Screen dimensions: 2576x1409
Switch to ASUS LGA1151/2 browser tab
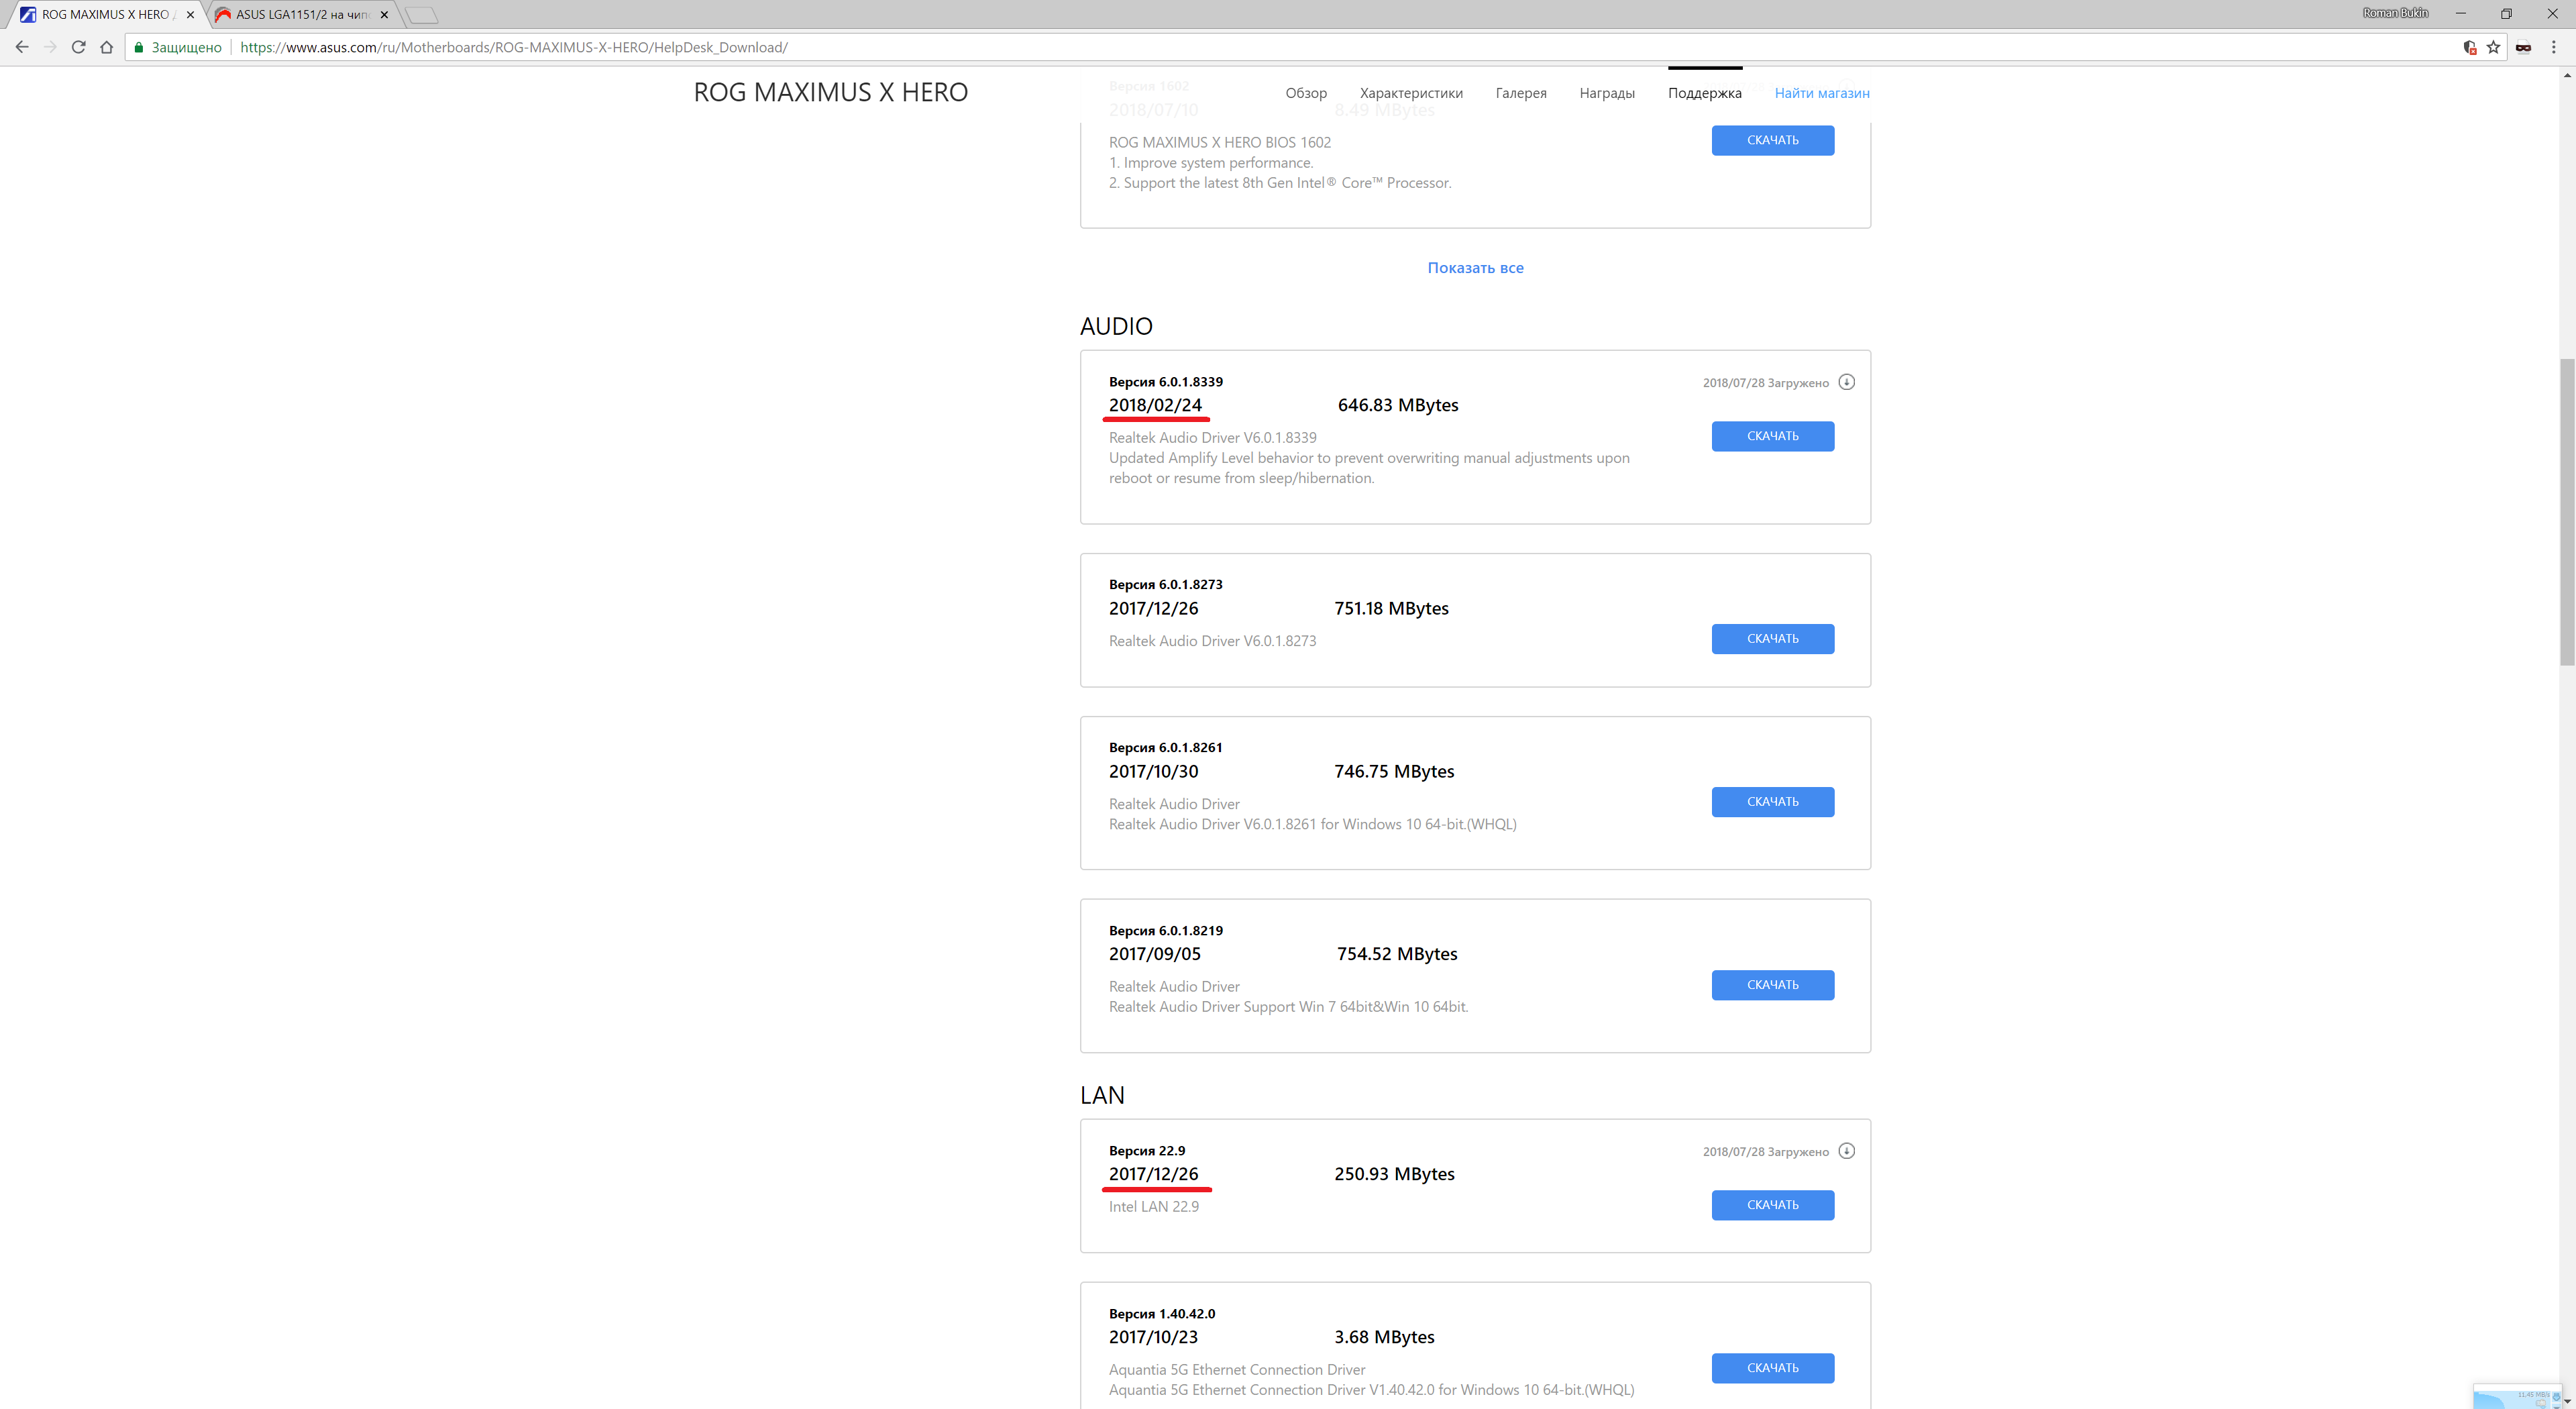click(x=300, y=15)
